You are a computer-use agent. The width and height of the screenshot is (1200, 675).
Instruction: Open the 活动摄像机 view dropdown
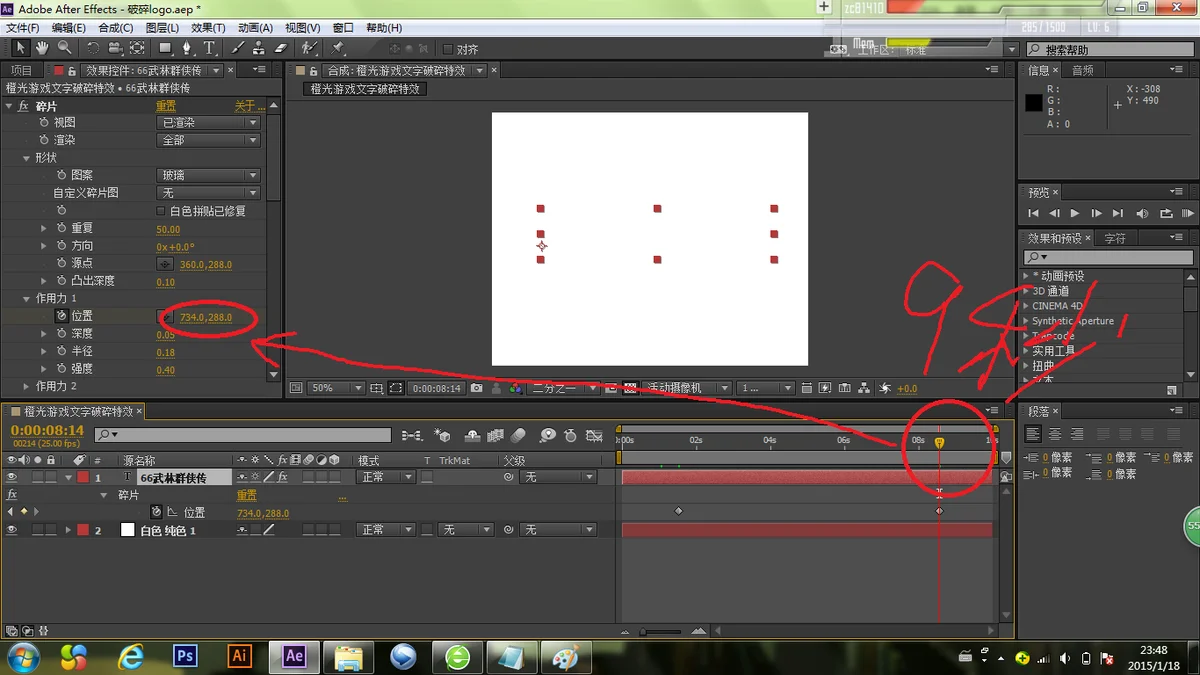click(x=688, y=388)
